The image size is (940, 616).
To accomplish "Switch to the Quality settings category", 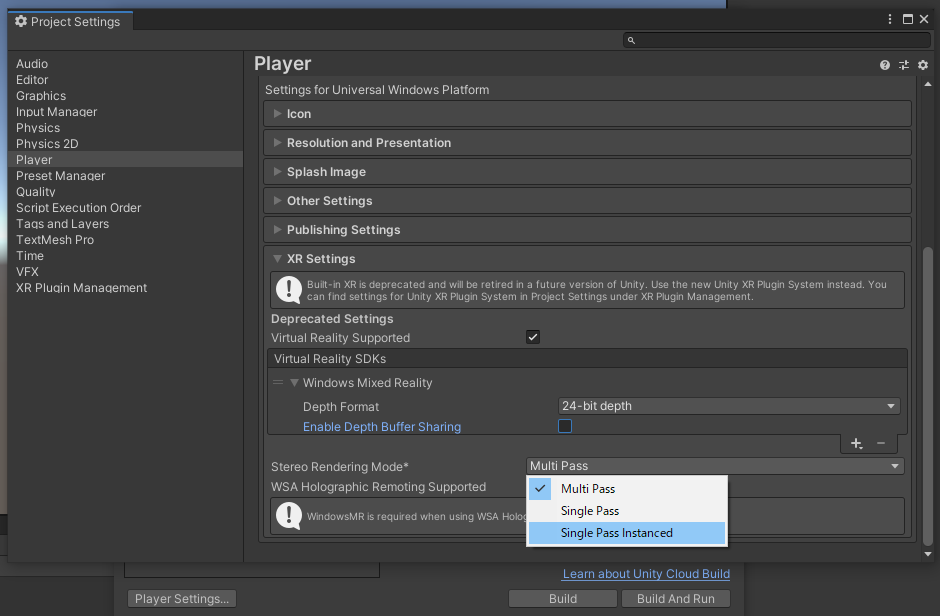I will tap(36, 191).
